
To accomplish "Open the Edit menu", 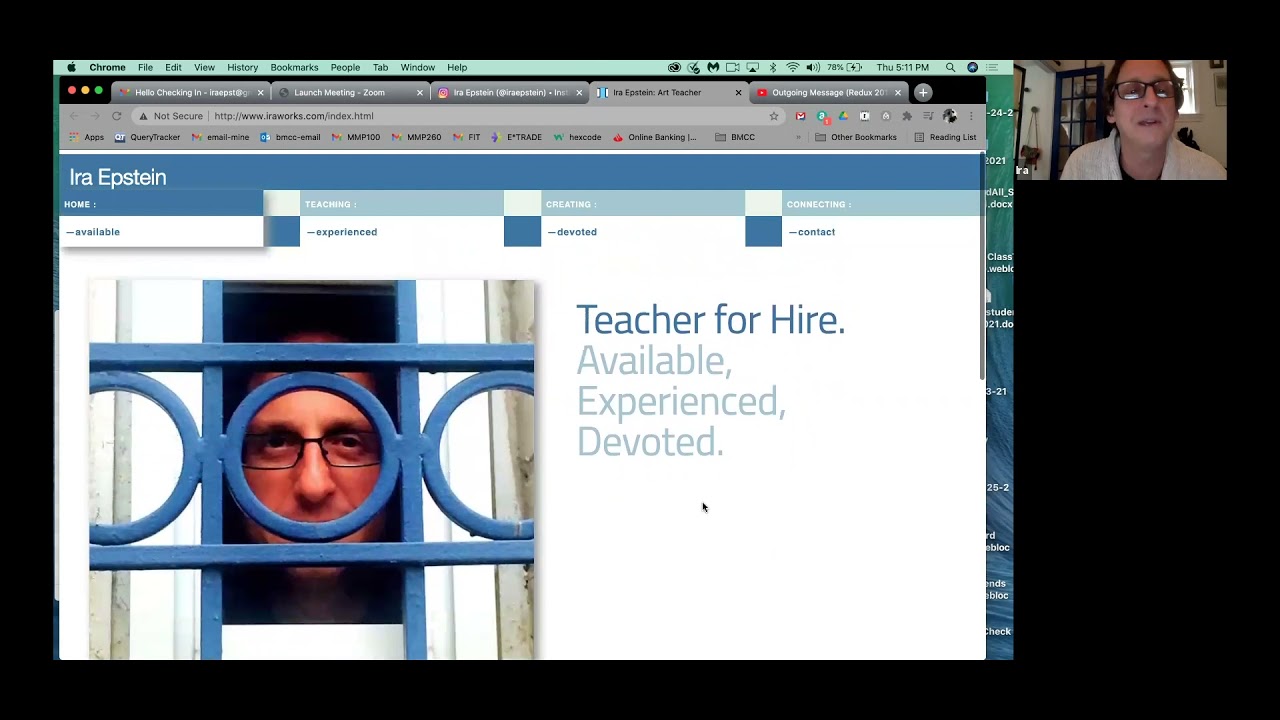I will [x=173, y=68].
